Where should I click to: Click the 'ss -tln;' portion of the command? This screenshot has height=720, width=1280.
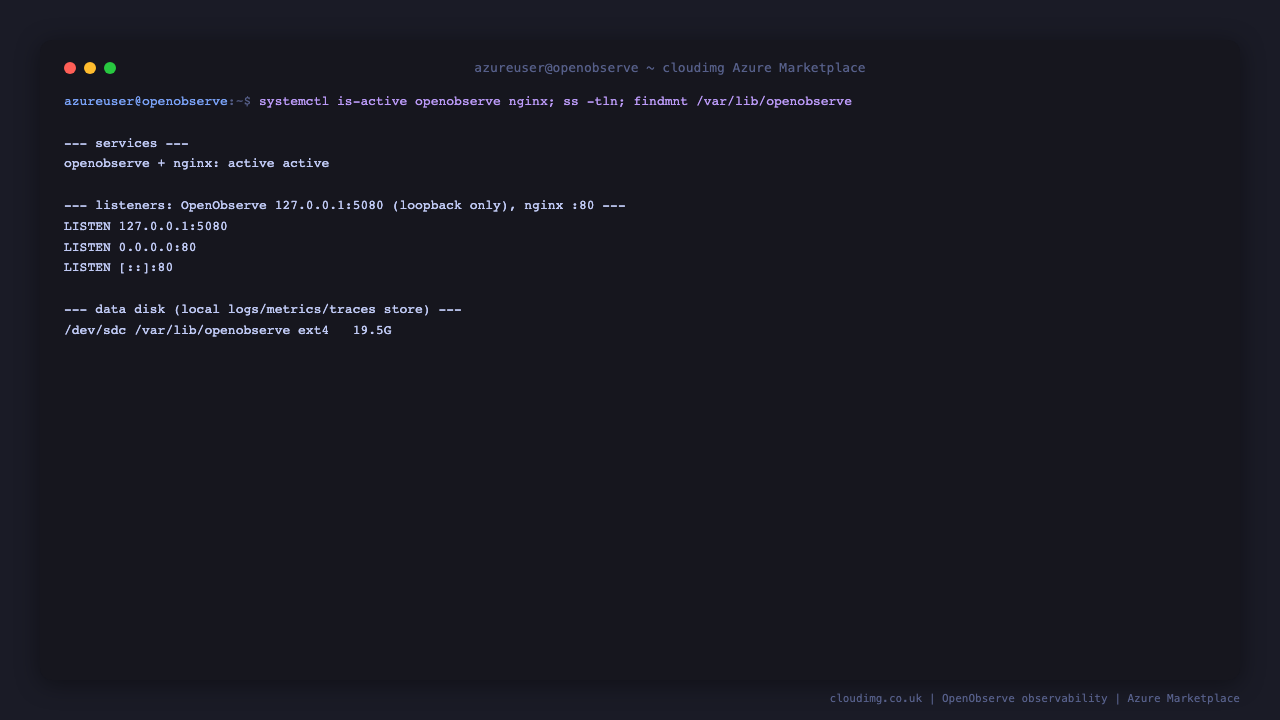tap(594, 101)
